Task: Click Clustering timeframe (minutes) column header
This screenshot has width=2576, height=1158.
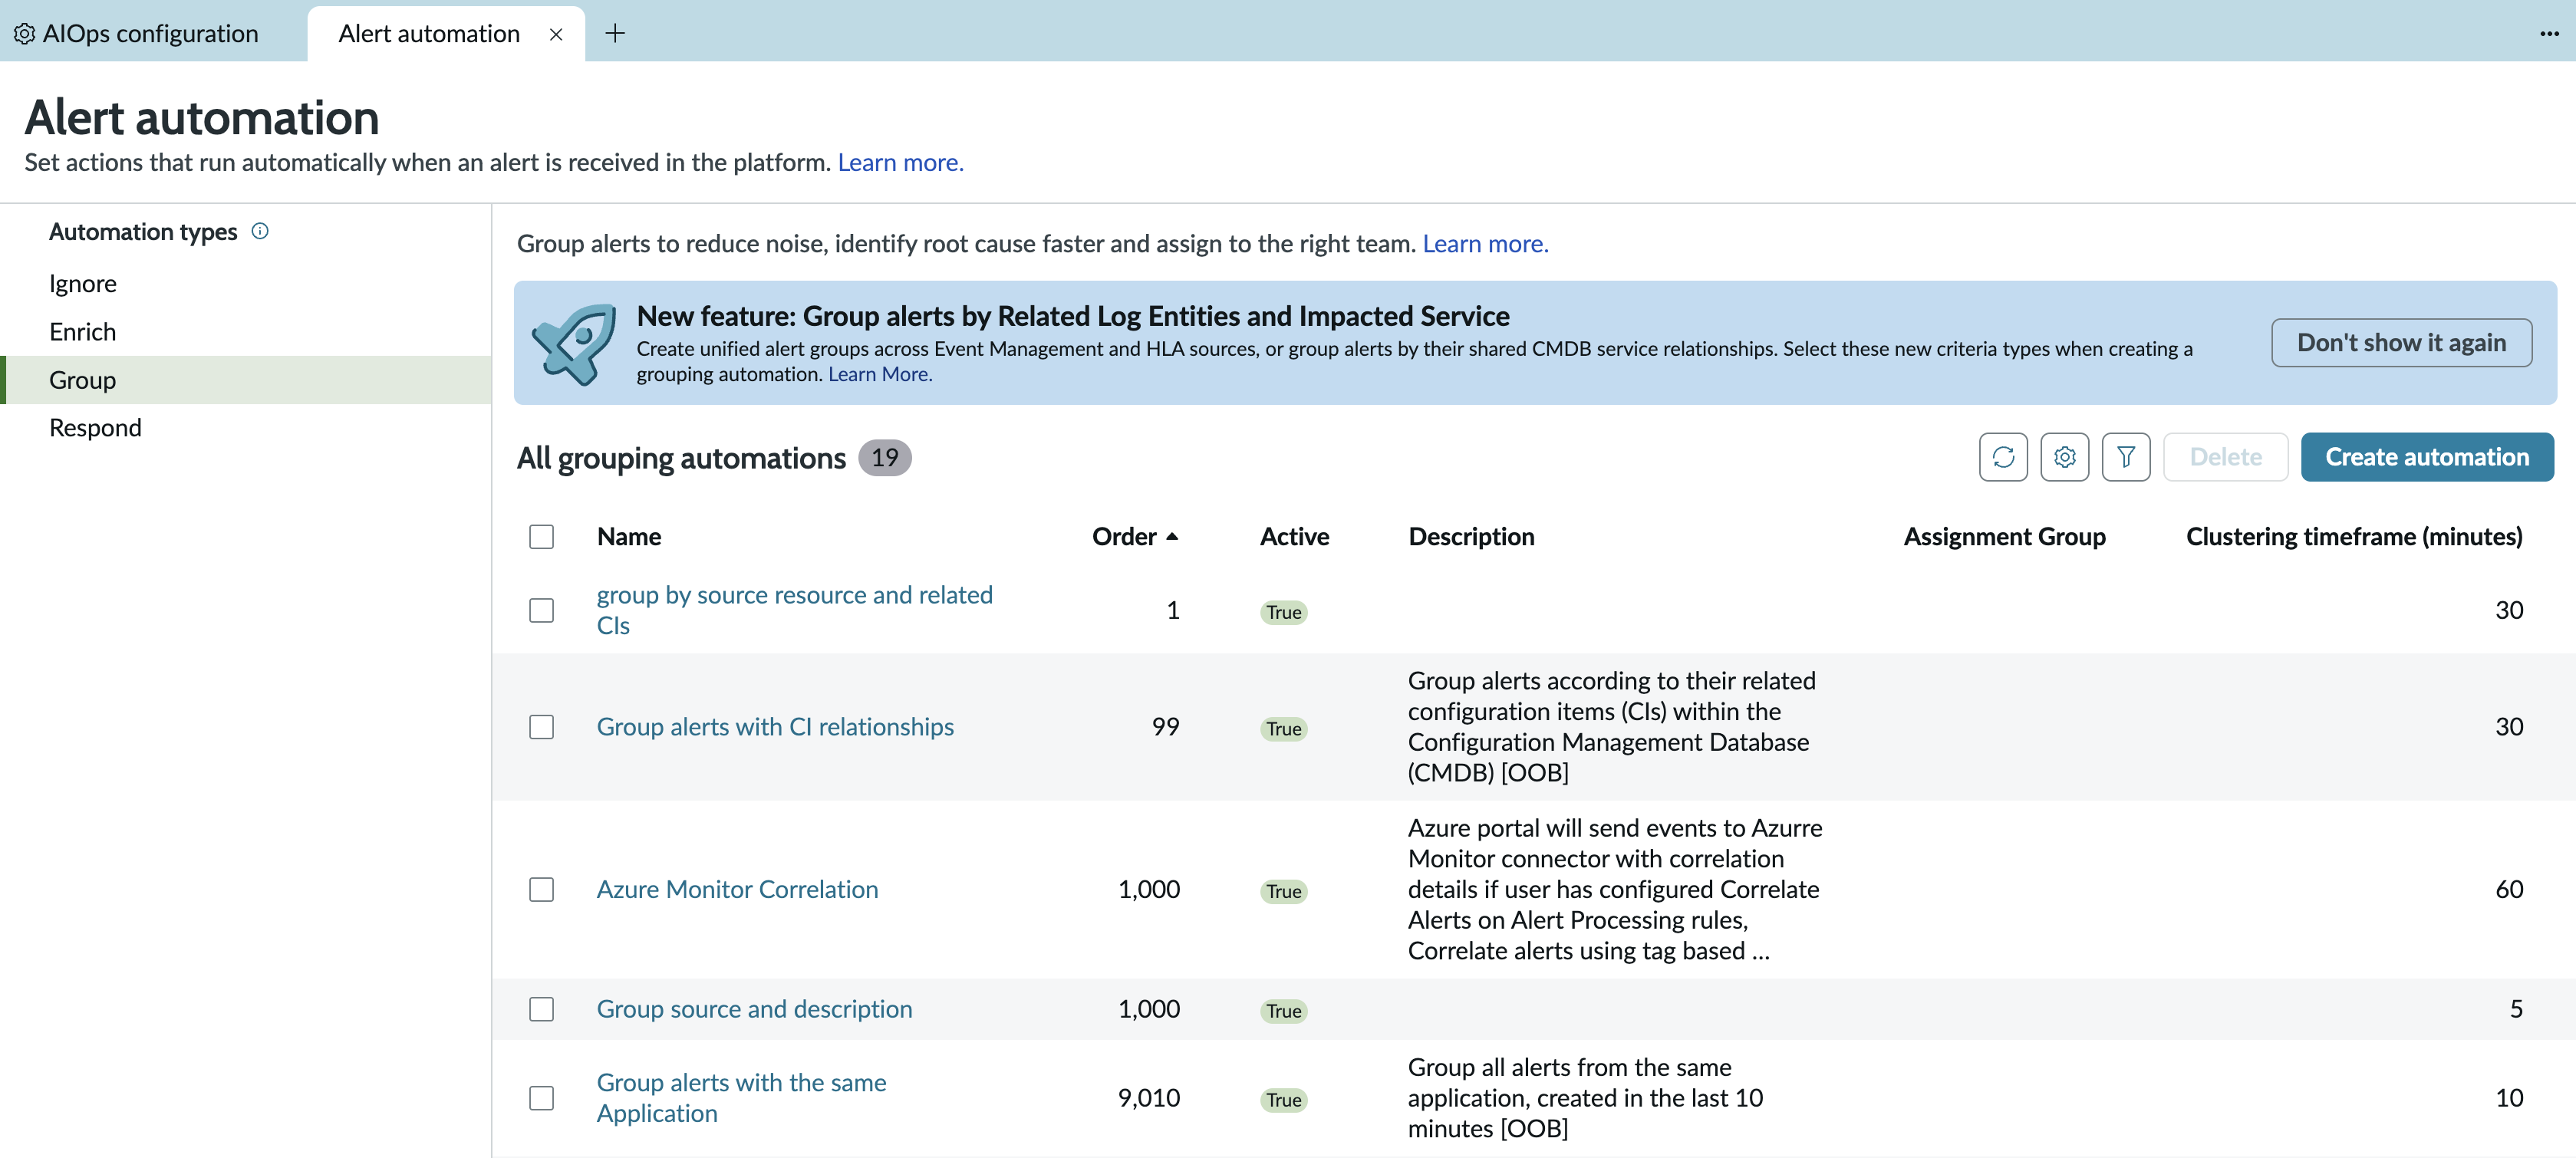Action: point(2354,537)
